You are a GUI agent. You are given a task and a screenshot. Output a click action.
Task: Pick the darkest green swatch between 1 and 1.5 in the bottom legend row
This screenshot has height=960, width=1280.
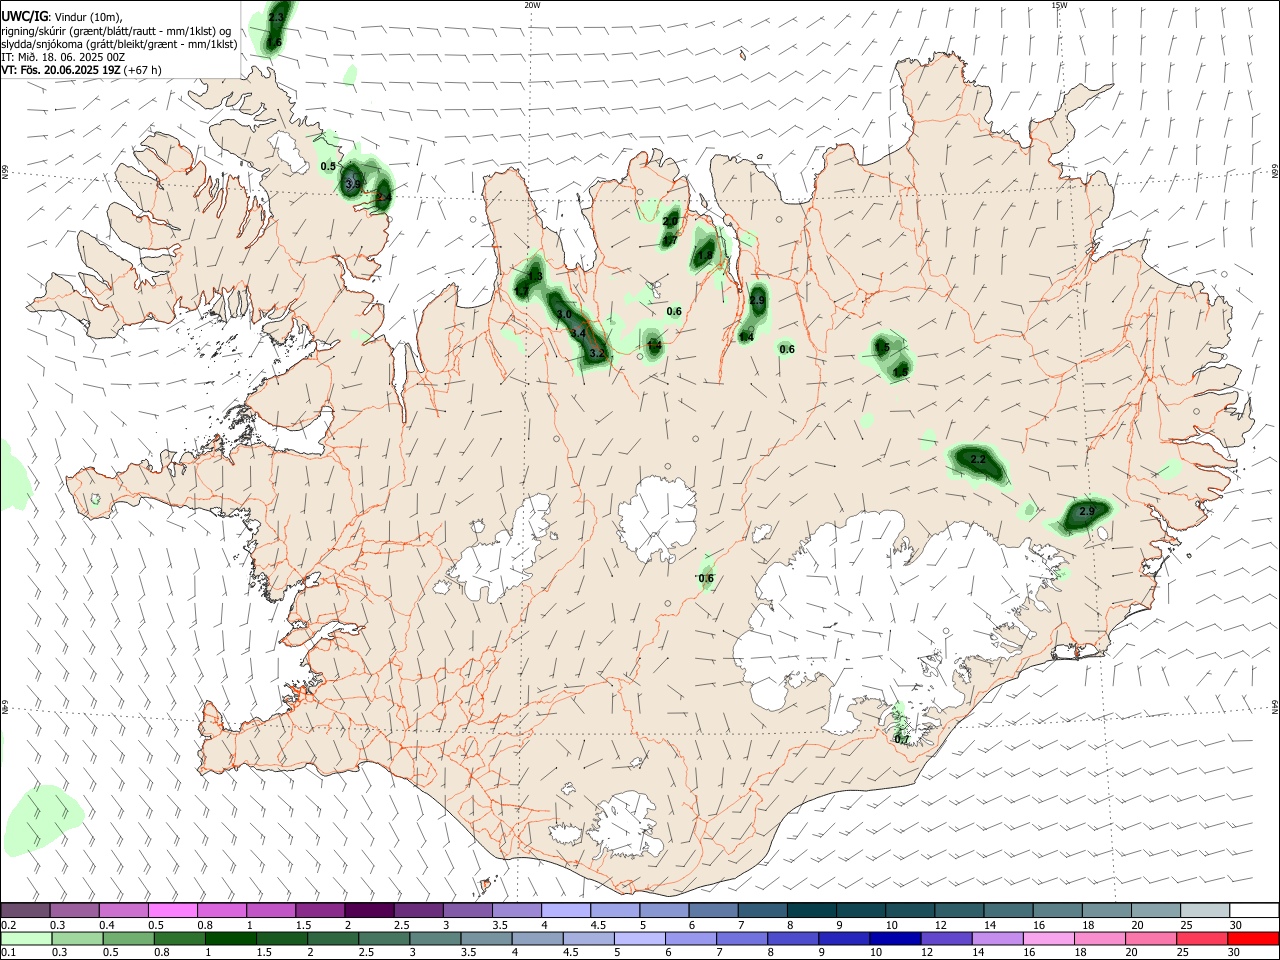[231, 938]
